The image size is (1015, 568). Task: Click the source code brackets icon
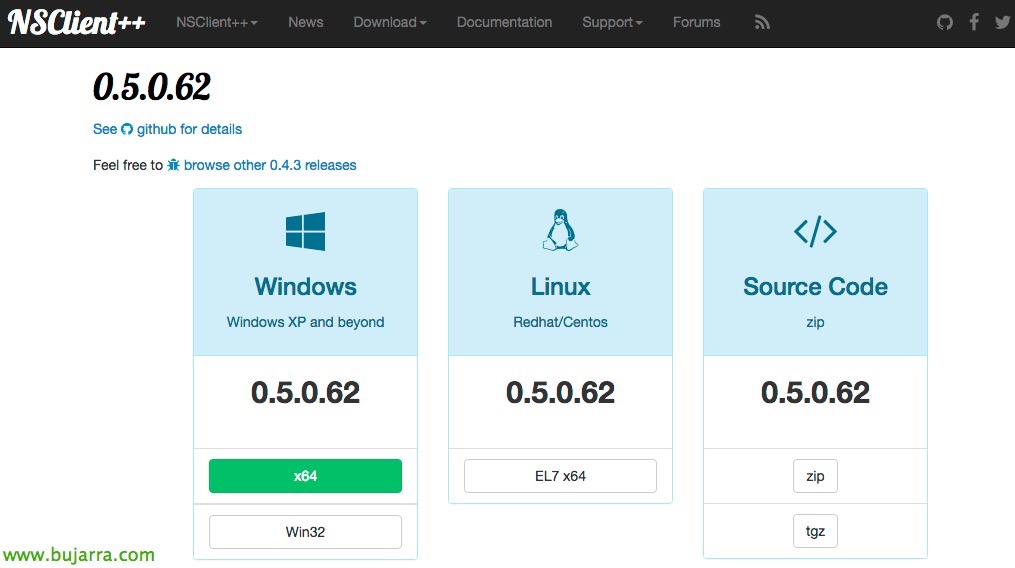[815, 231]
